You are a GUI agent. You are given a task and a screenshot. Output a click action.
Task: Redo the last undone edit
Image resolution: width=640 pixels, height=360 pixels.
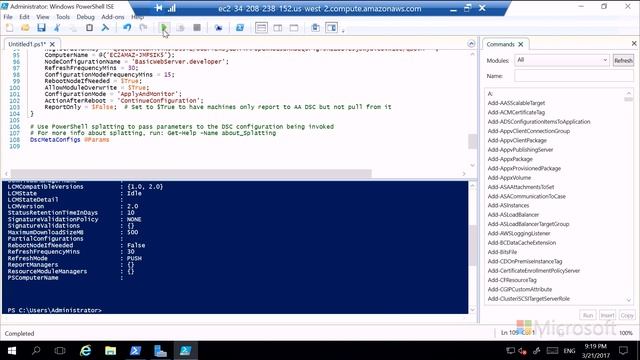click(143, 28)
